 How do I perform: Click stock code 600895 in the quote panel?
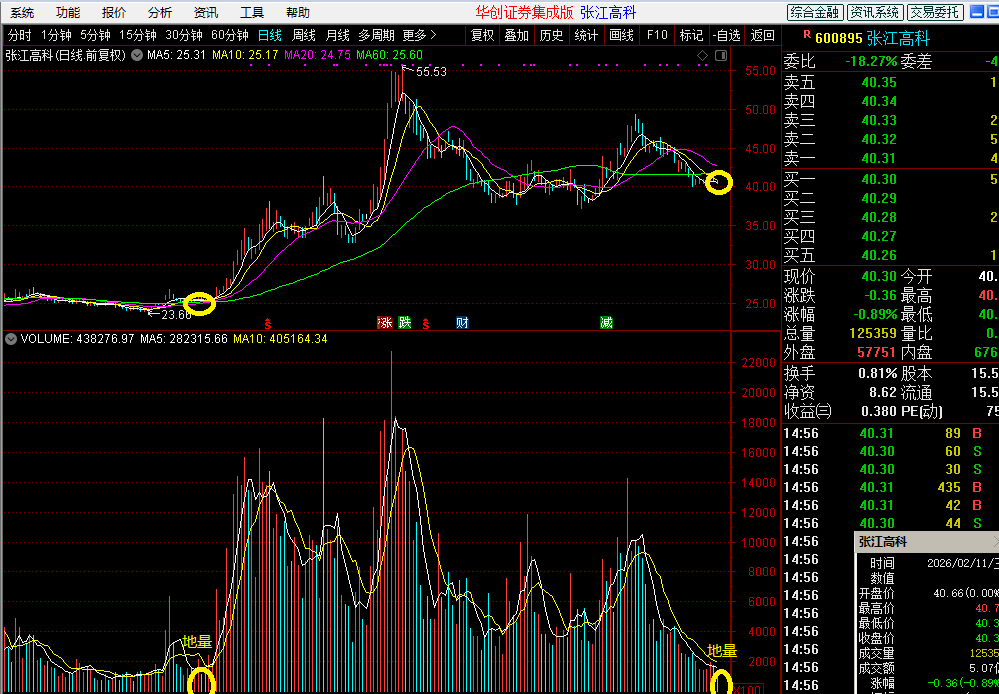[838, 39]
